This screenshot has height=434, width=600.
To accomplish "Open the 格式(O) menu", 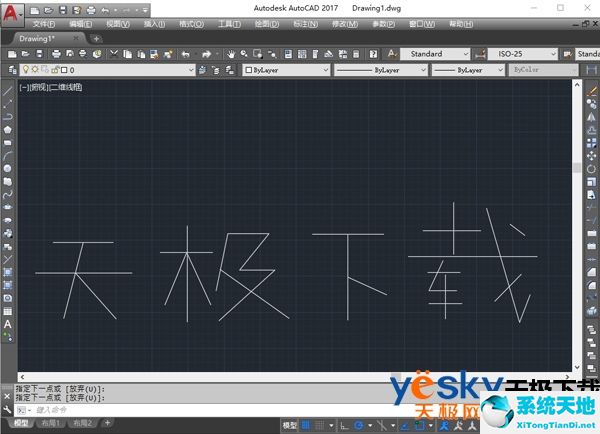I will click(x=191, y=24).
